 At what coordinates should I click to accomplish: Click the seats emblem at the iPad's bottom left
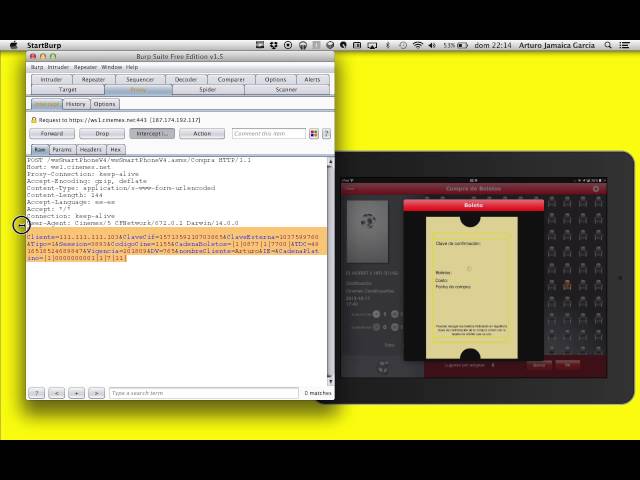coord(383,367)
